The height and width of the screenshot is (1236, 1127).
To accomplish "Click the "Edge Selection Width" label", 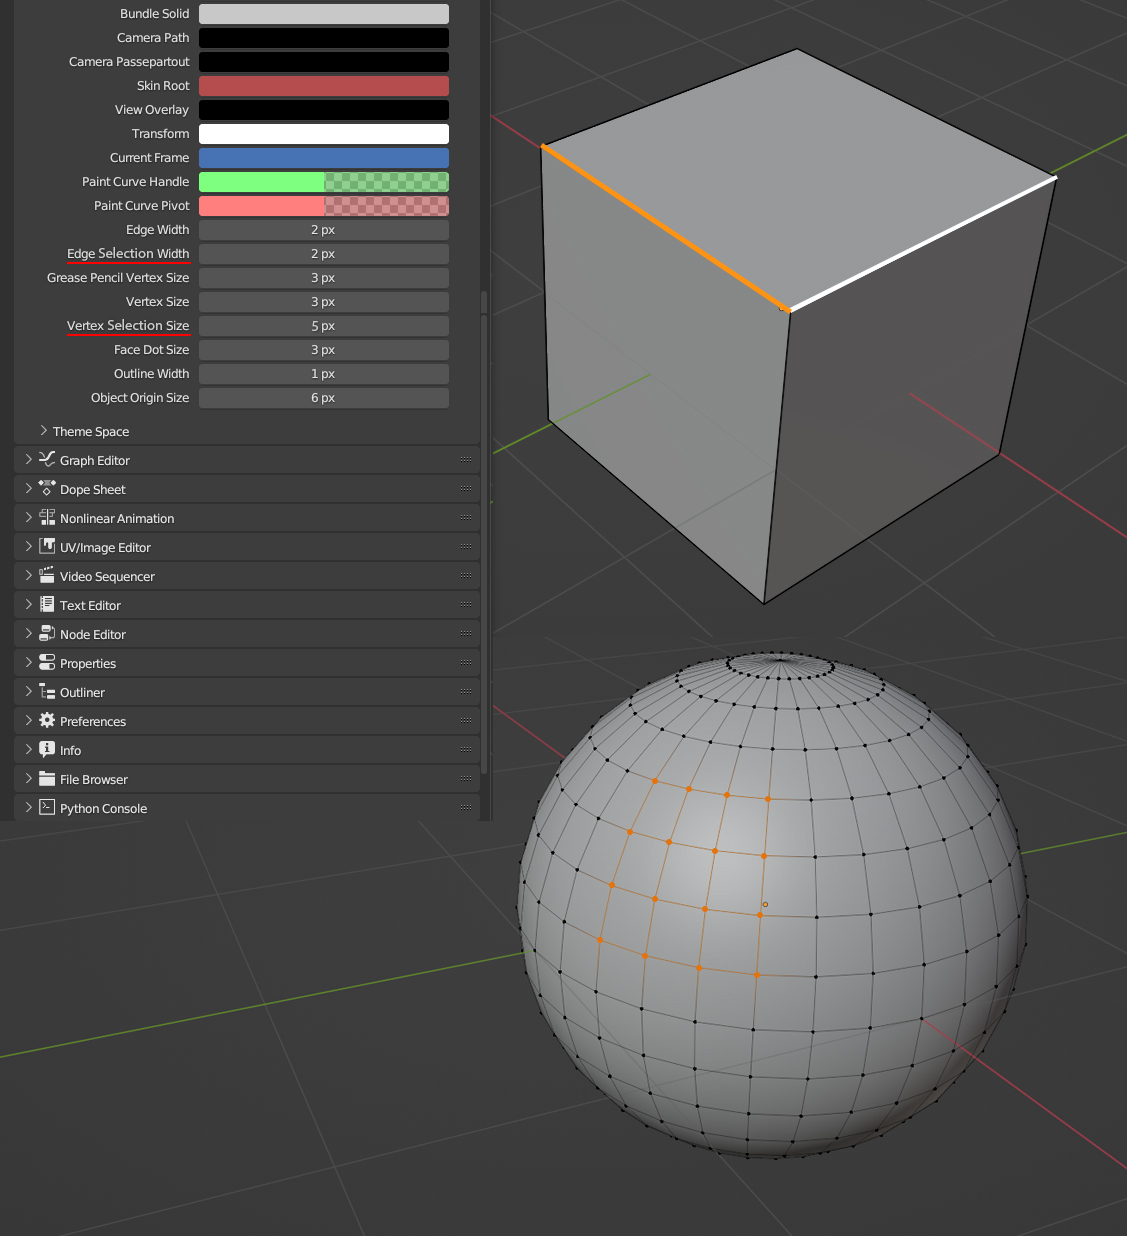I will pos(128,254).
